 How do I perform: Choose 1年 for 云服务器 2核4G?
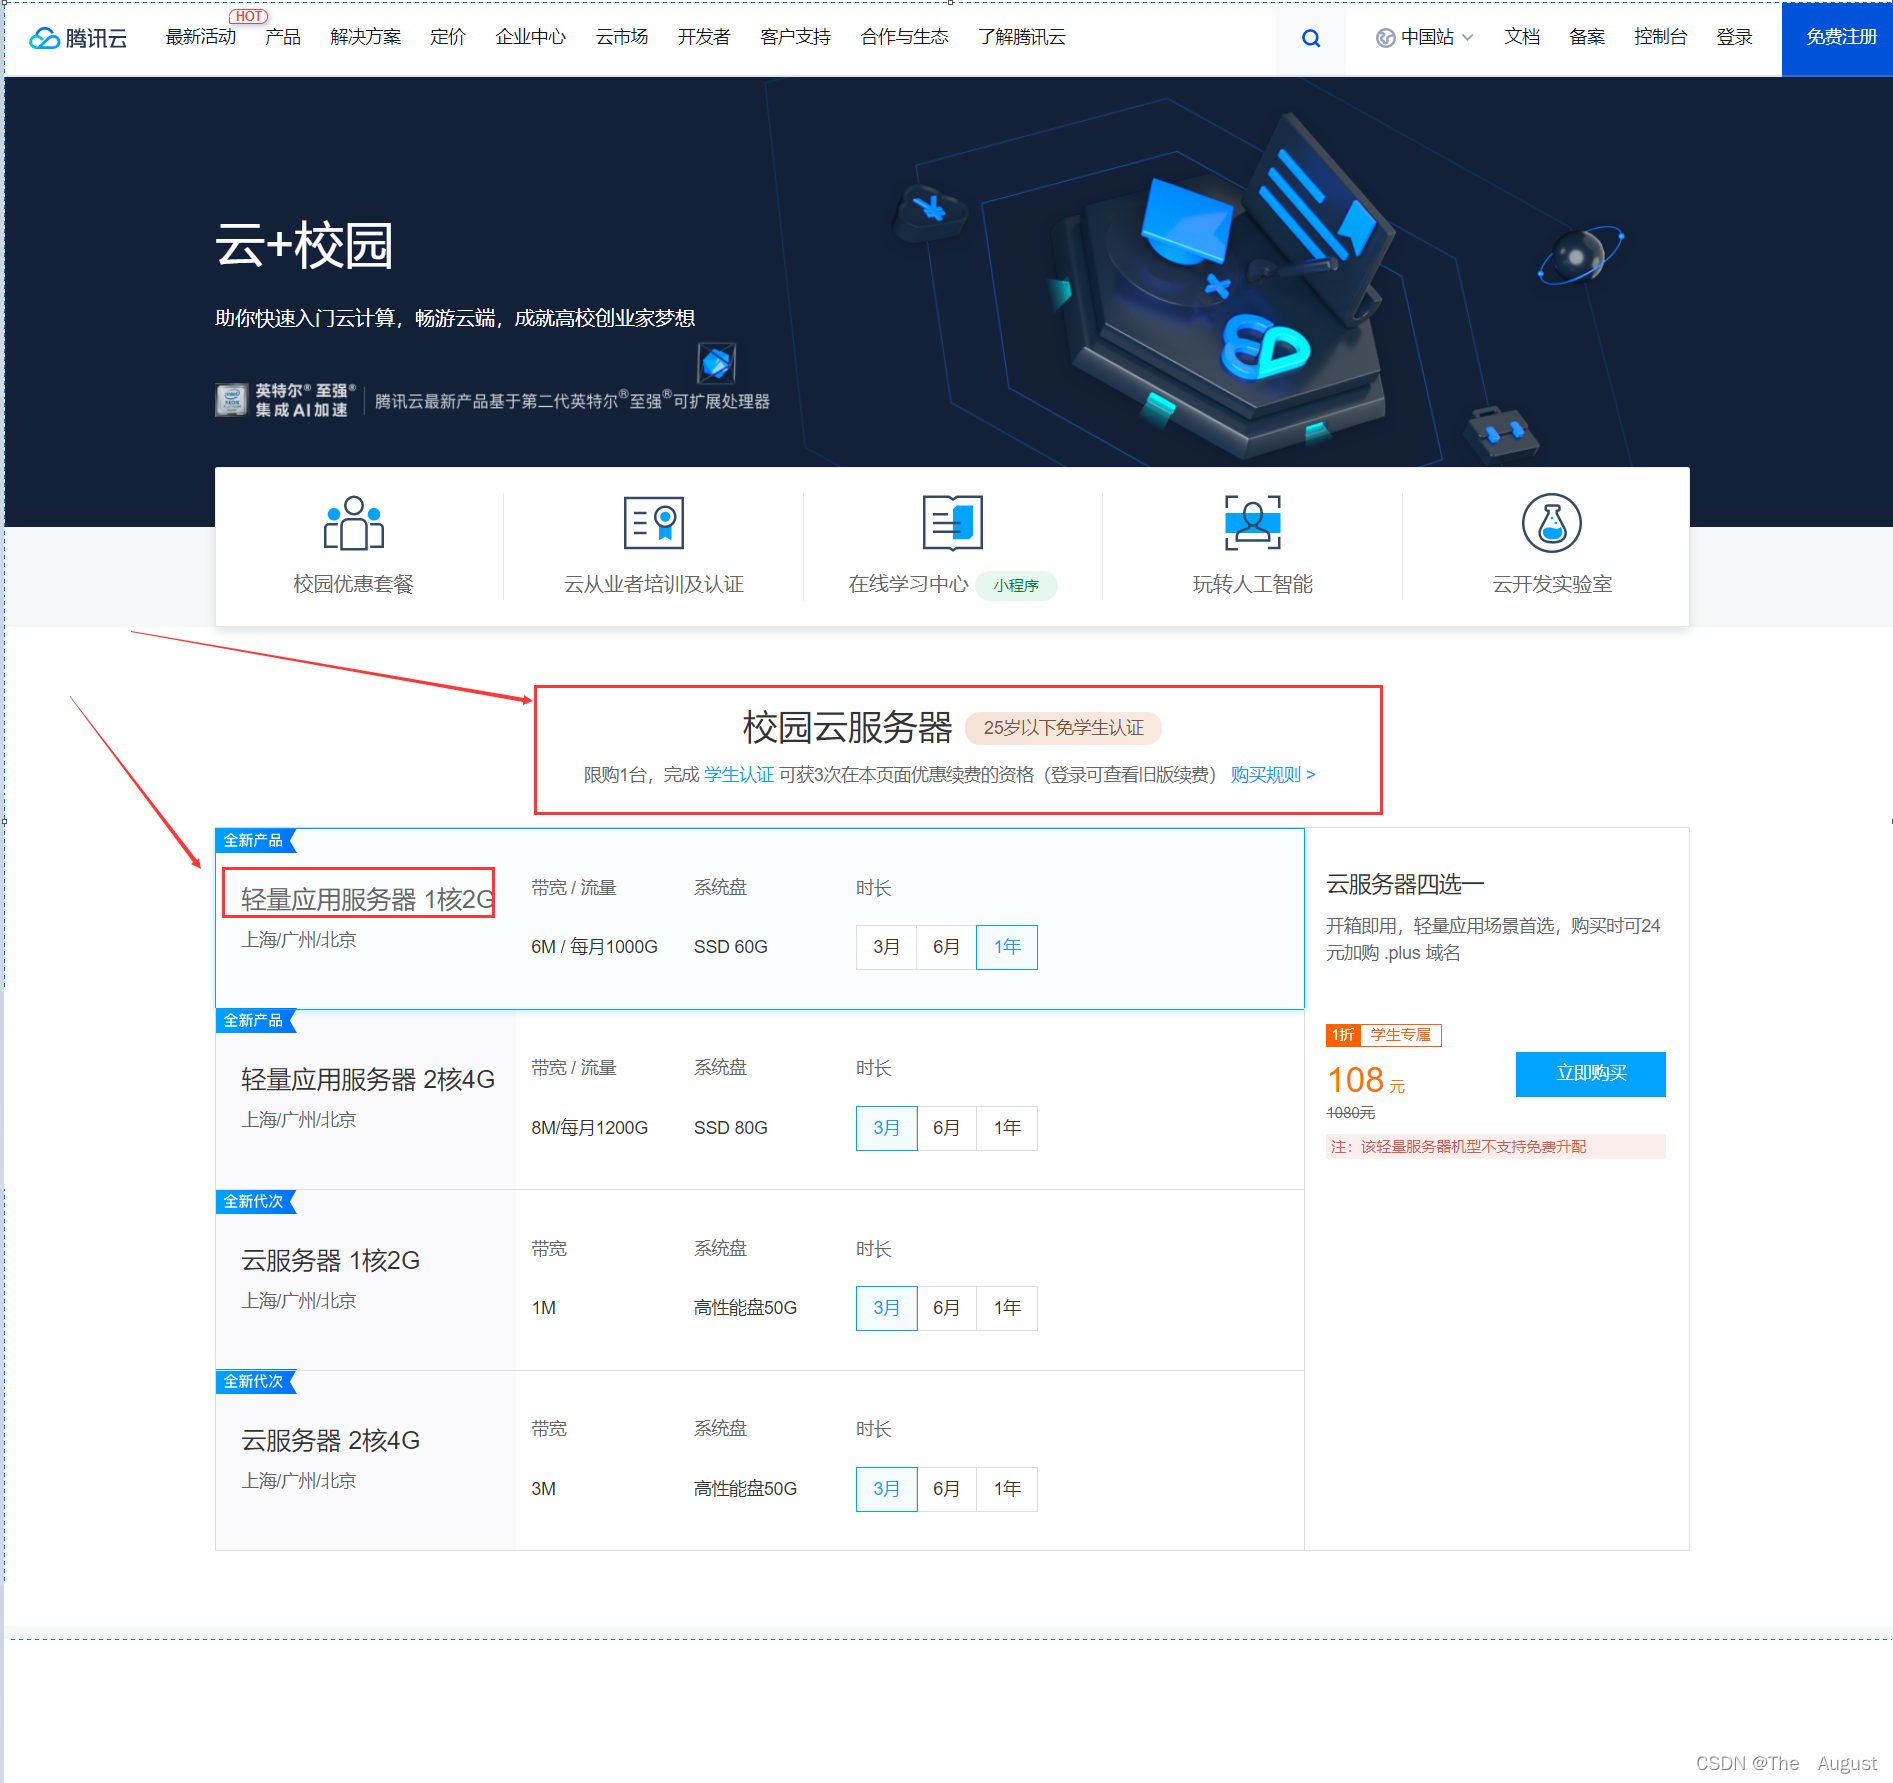1007,1489
